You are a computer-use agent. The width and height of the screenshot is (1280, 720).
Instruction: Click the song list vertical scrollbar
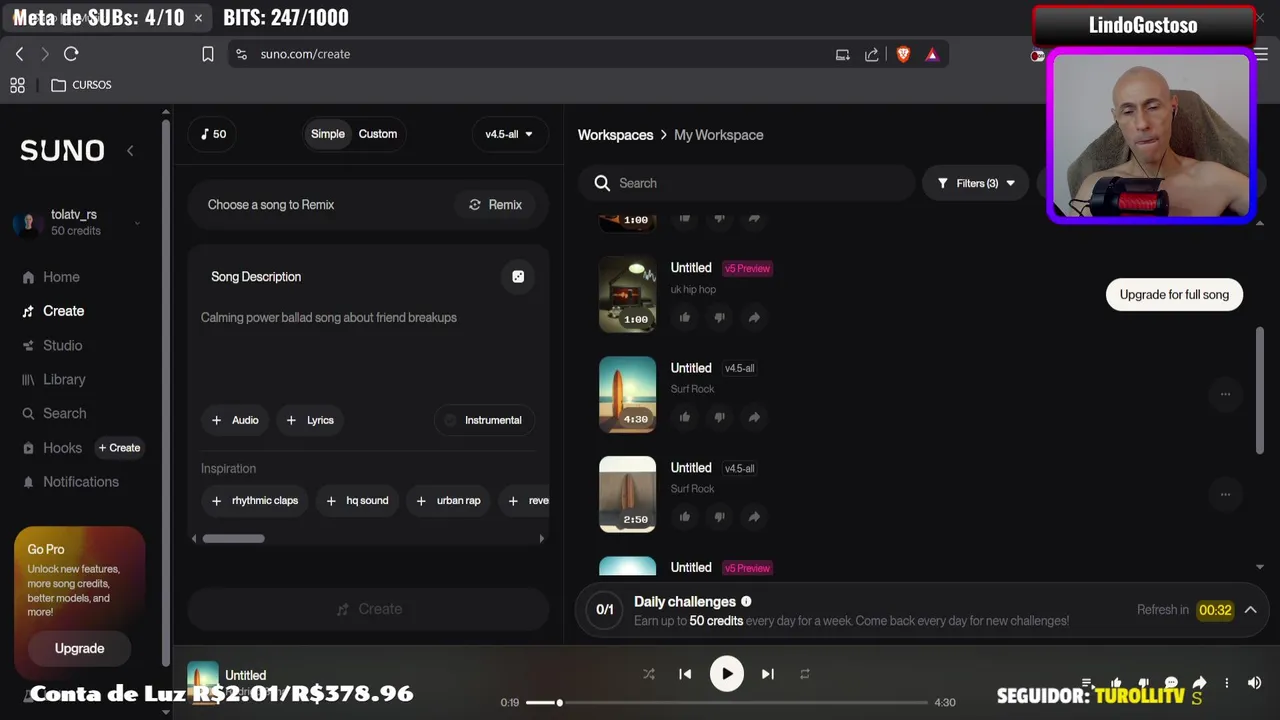click(1259, 390)
